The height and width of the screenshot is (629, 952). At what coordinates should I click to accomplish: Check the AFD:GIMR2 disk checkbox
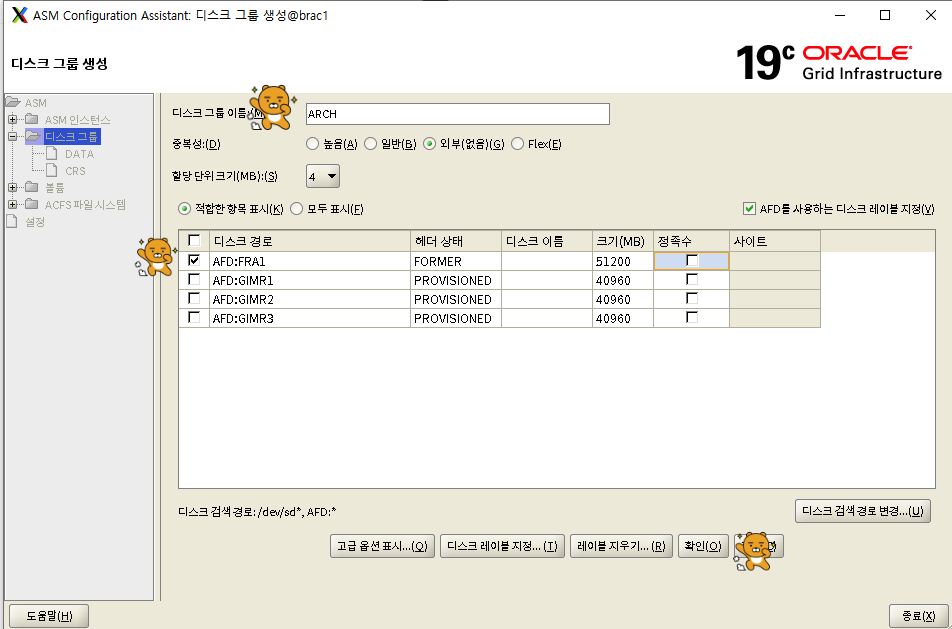(x=194, y=298)
